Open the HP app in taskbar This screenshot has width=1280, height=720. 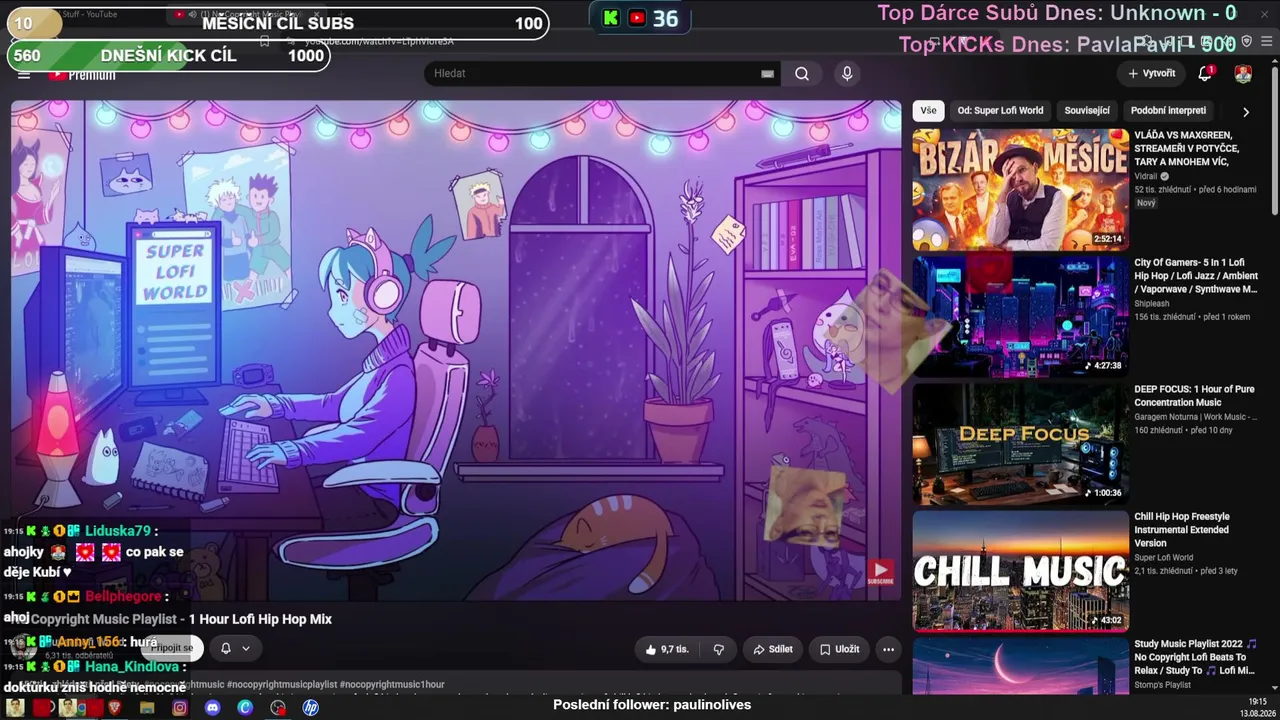pyautogui.click(x=311, y=708)
